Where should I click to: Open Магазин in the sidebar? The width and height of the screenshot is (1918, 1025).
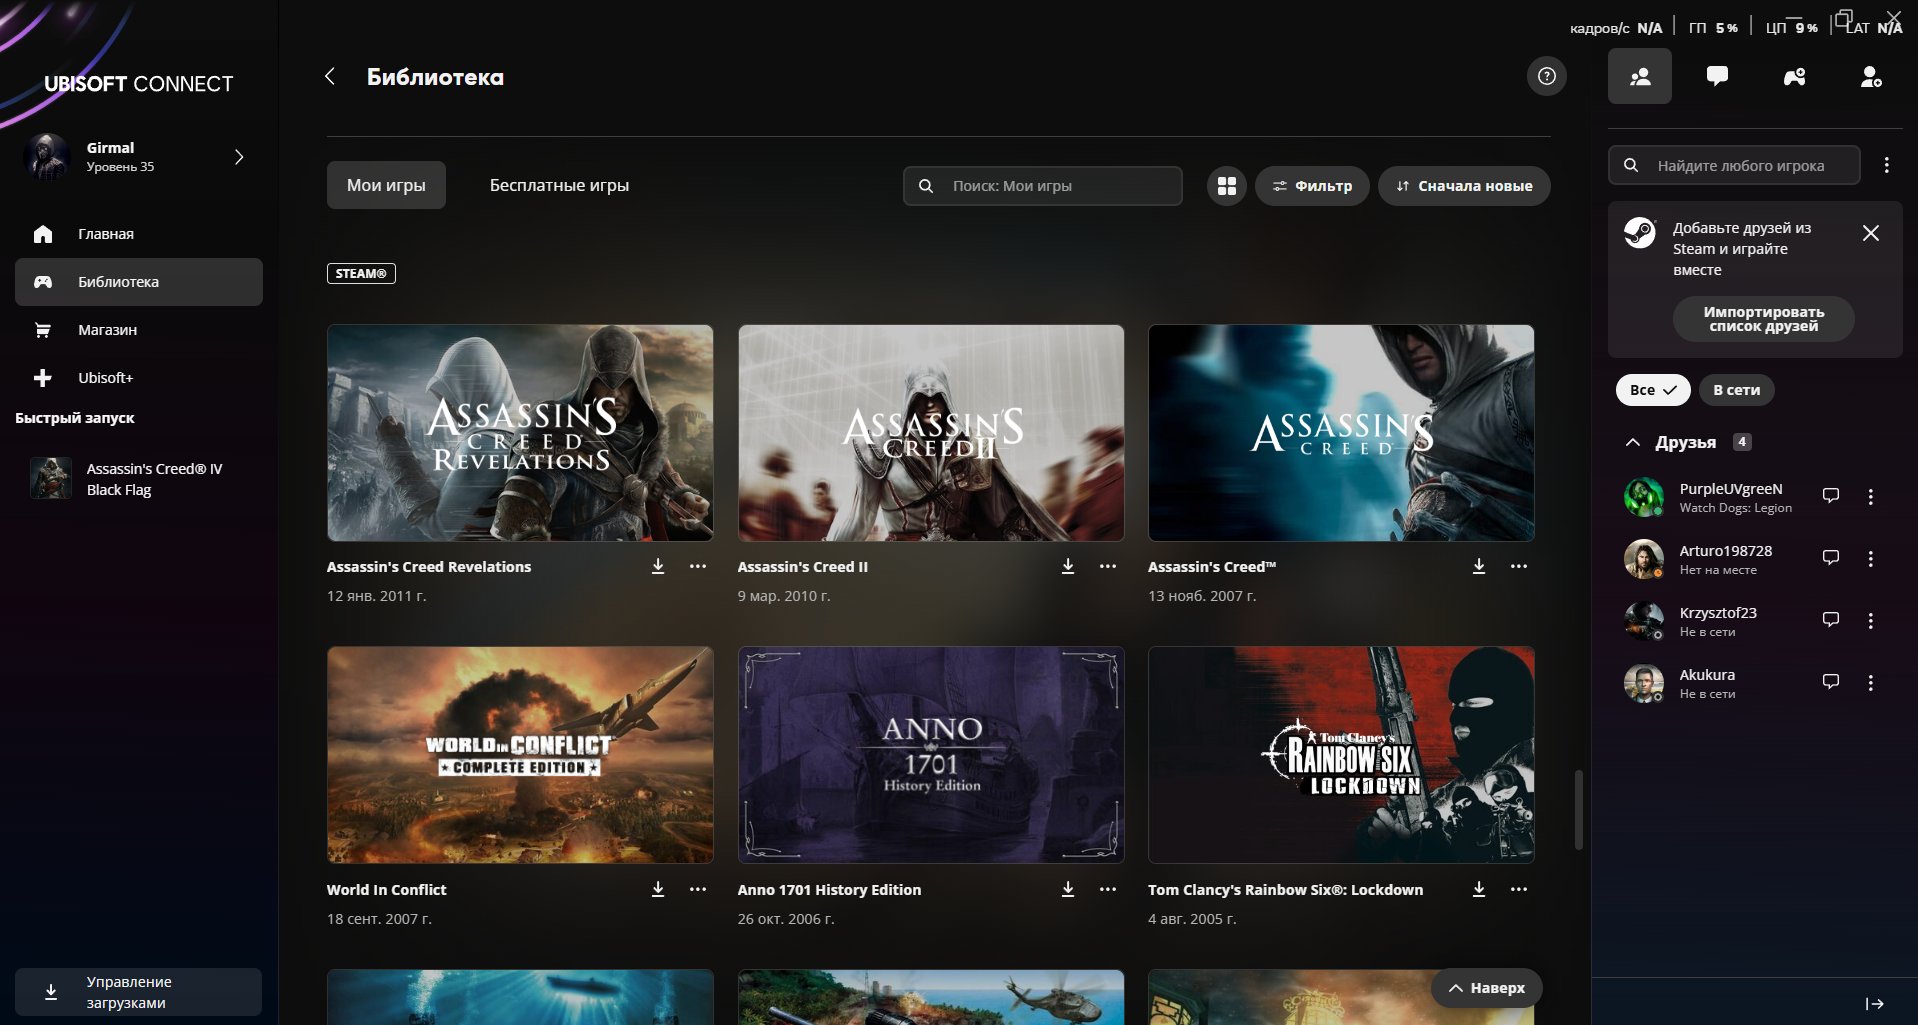(x=107, y=330)
